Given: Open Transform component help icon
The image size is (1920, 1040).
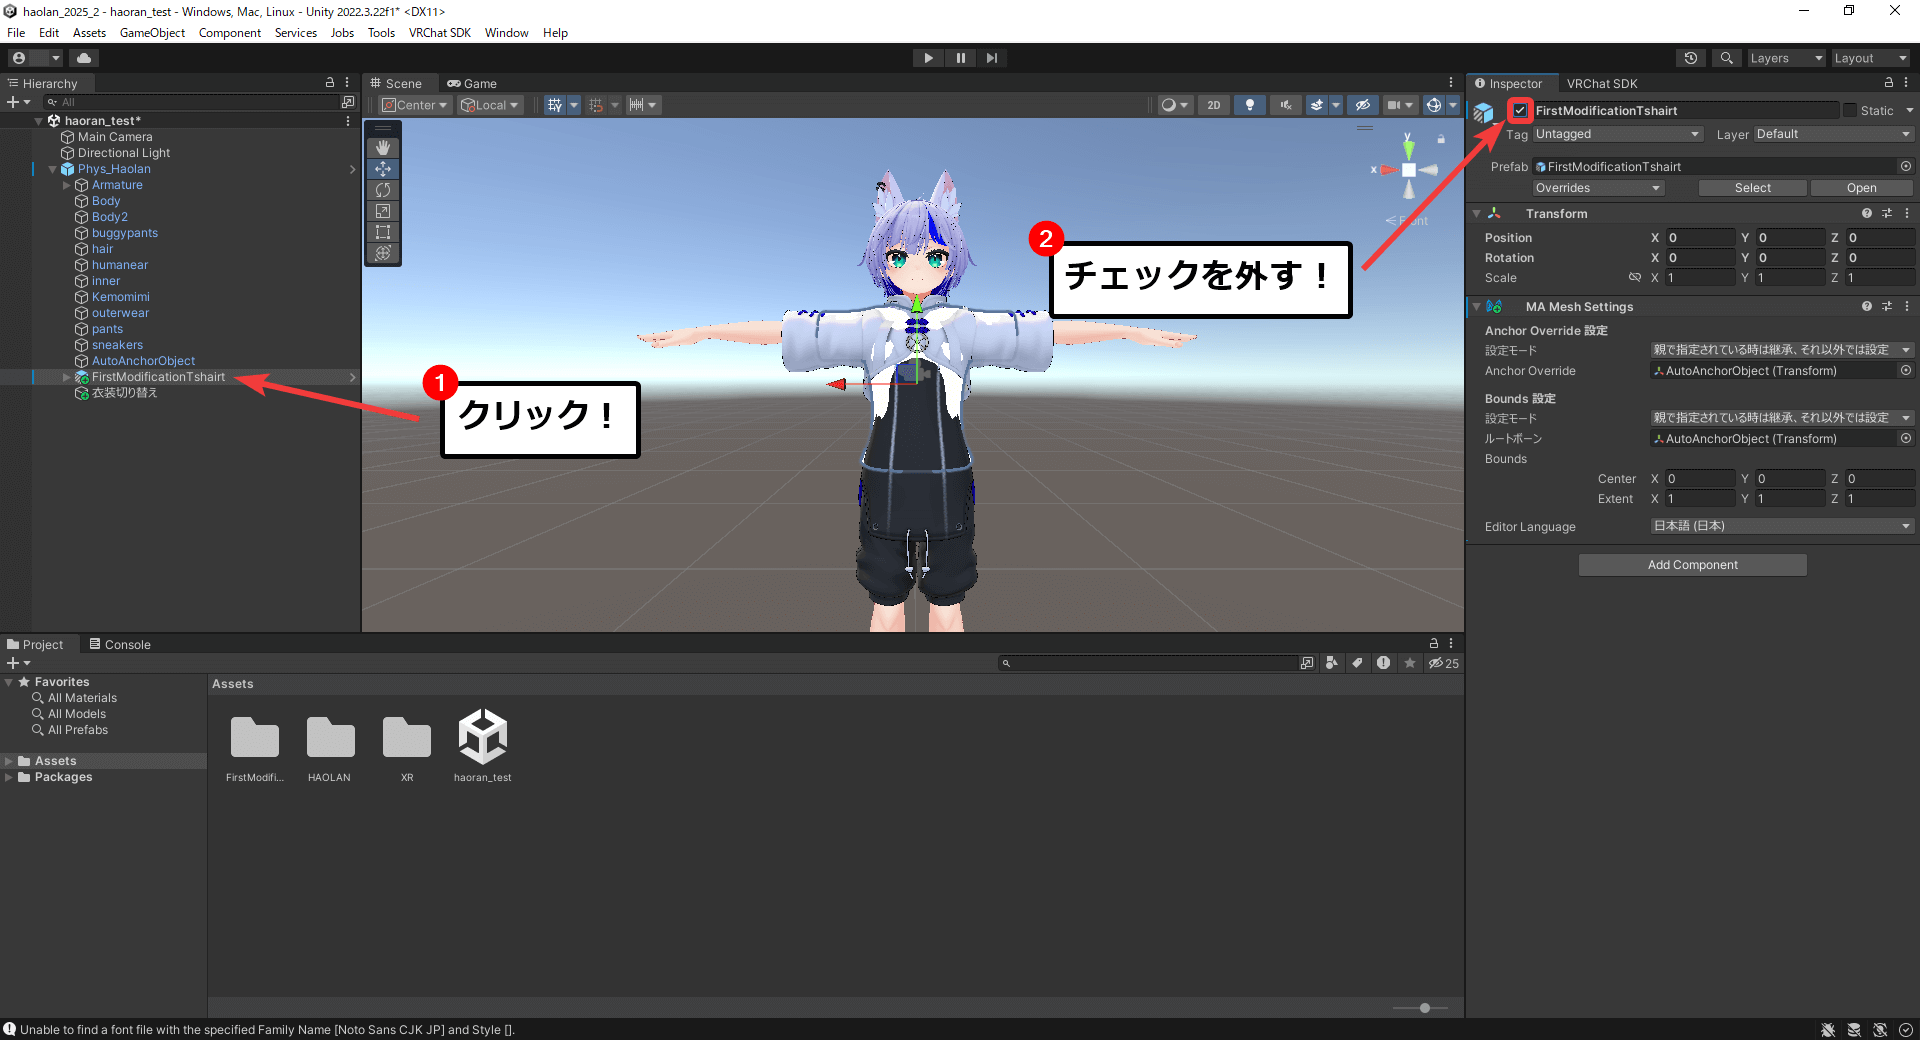Looking at the screenshot, I should point(1866,214).
